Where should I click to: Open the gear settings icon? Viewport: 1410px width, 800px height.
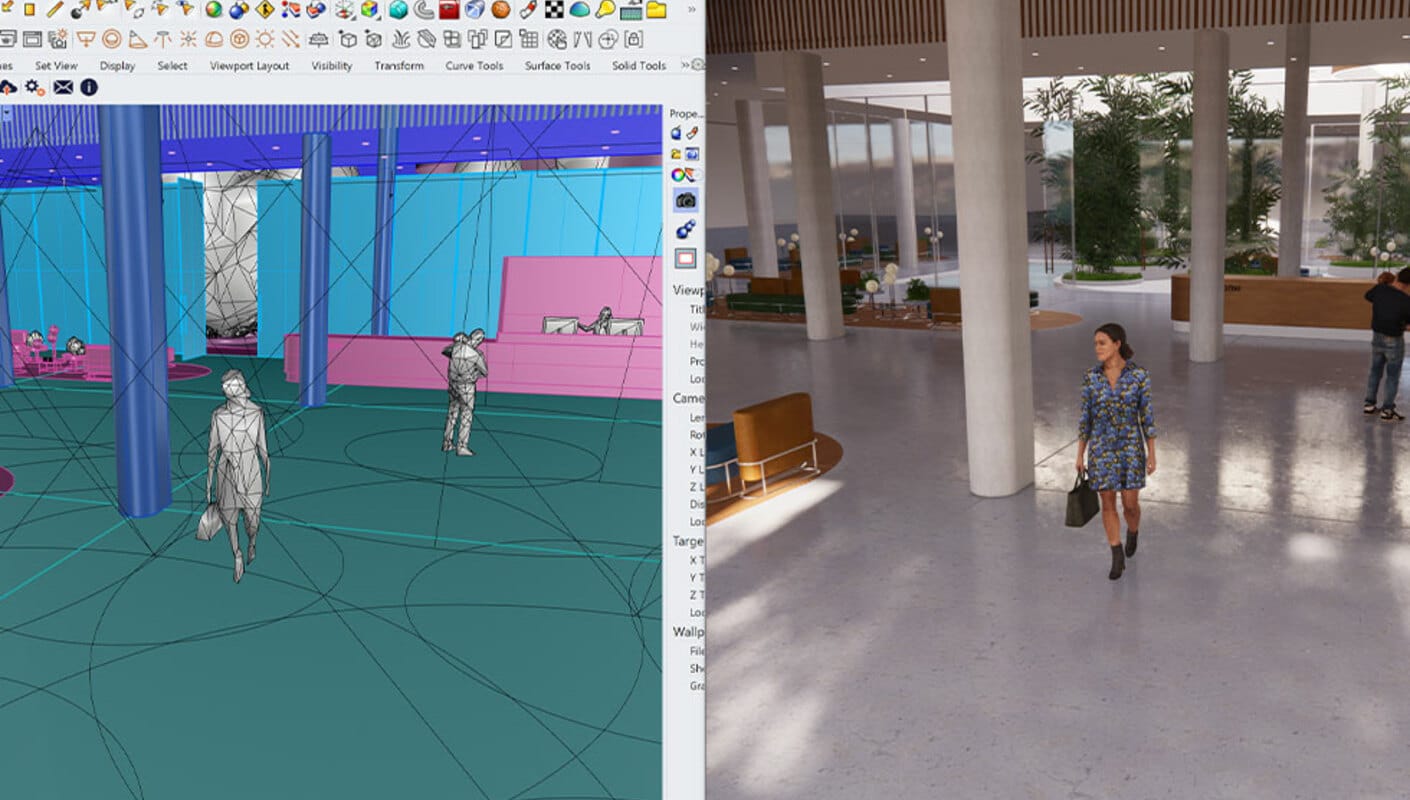34,88
